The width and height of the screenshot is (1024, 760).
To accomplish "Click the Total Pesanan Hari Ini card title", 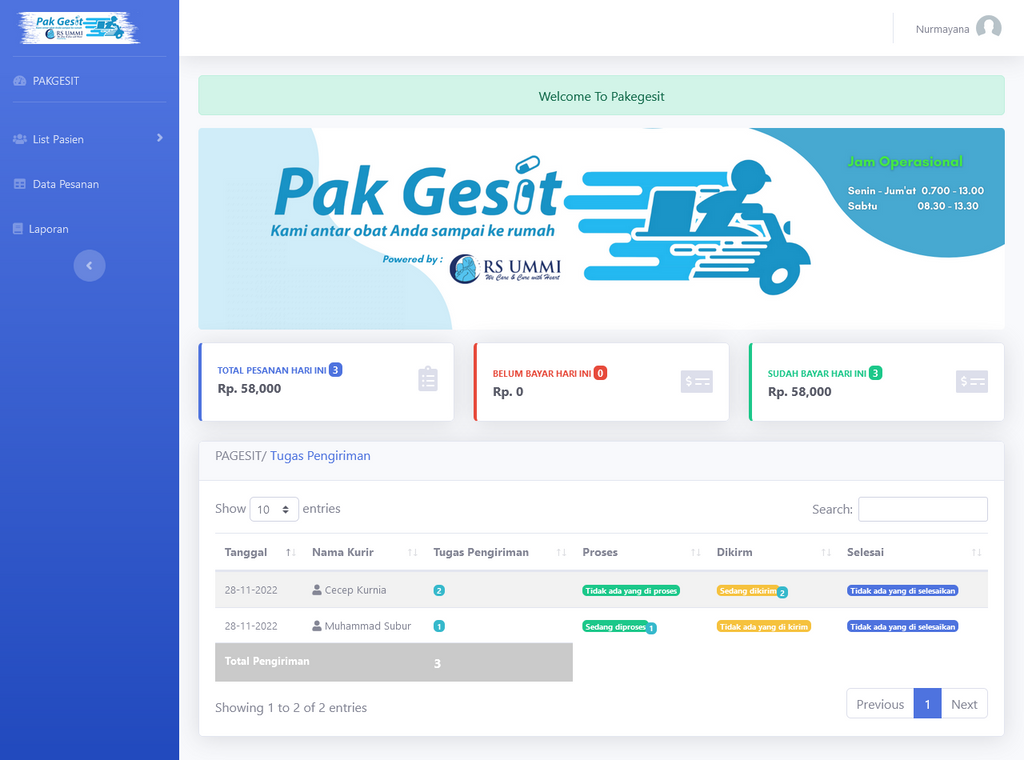I will (x=272, y=370).
